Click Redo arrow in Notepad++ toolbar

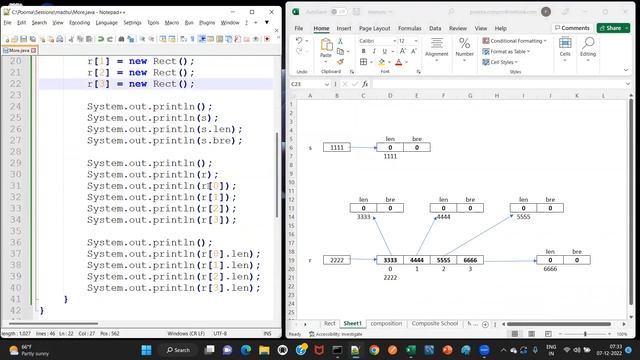[110, 39]
